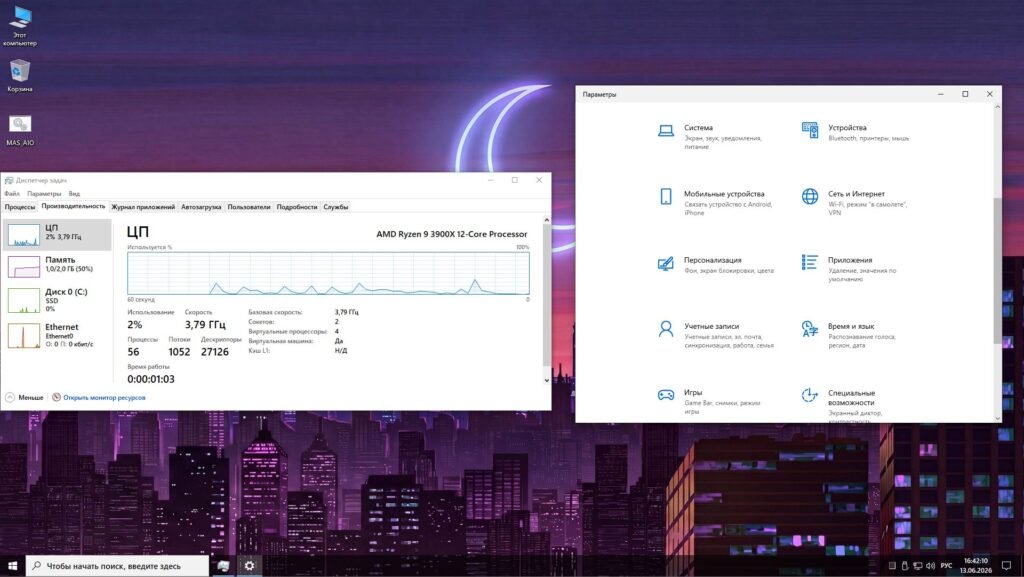The width and height of the screenshot is (1024, 577).
Task: Open the Устройства settings icon
Action: (810, 130)
